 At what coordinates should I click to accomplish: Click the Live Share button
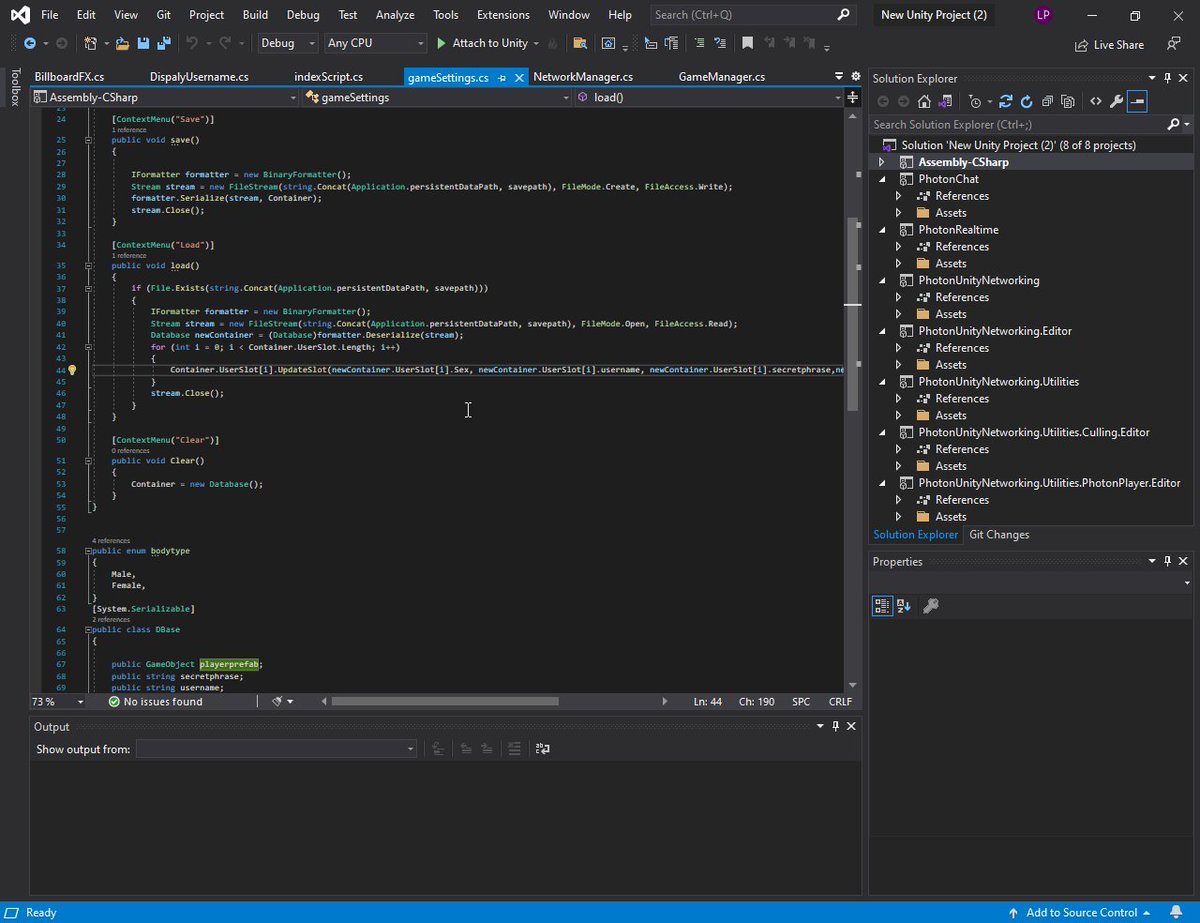1109,45
